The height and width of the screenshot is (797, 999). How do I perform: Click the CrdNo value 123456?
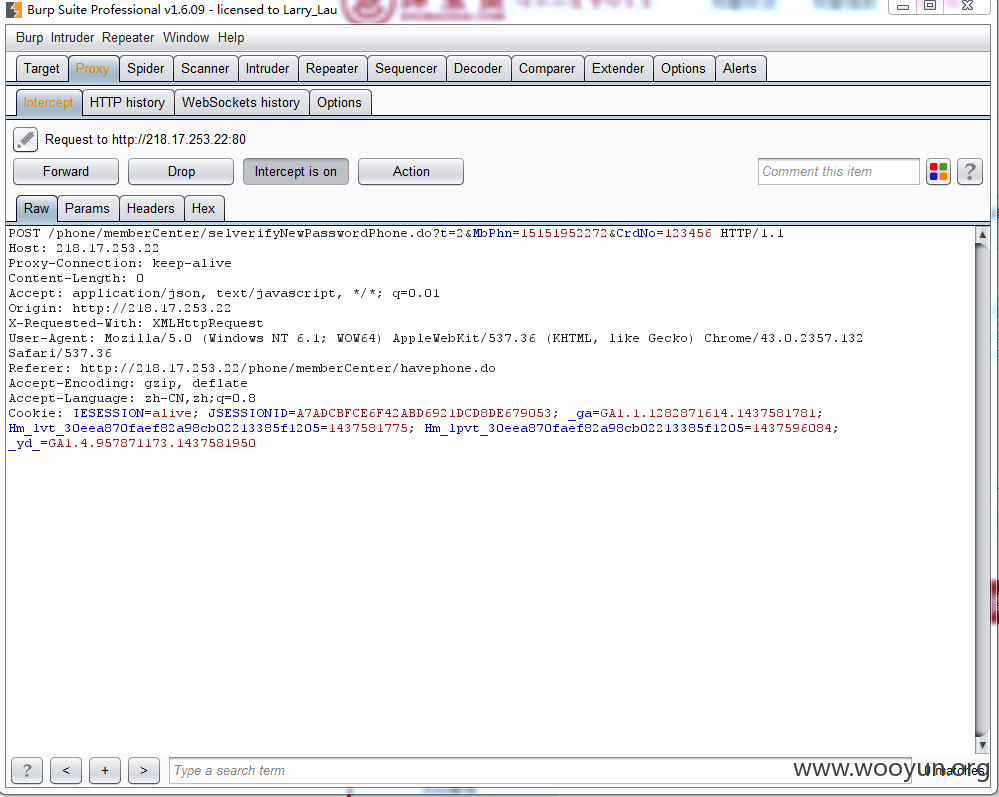[x=688, y=233]
